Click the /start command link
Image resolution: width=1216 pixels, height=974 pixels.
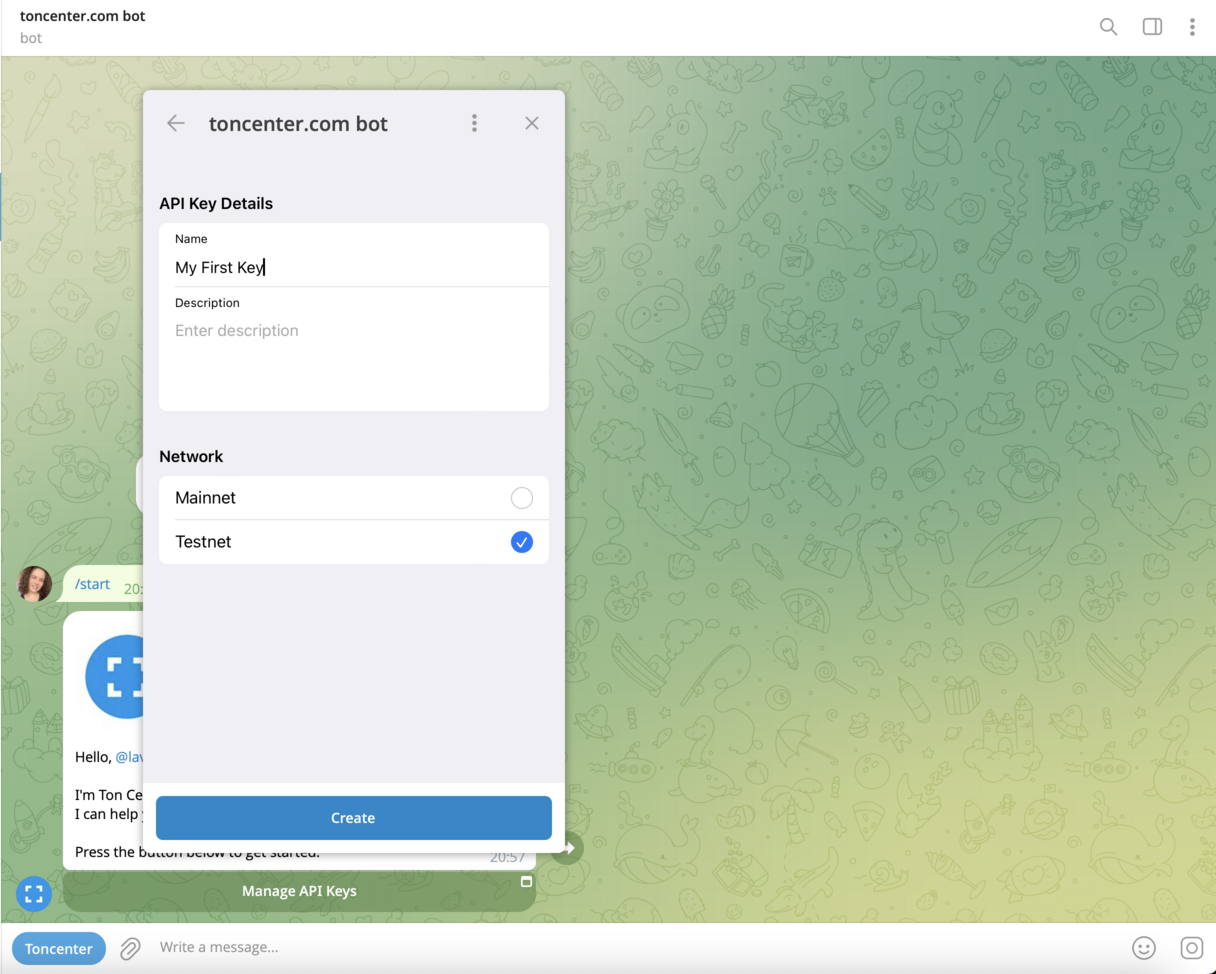(91, 584)
